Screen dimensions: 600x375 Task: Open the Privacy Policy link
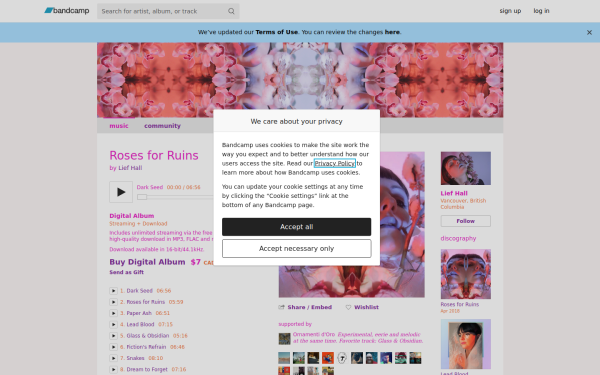tap(335, 163)
